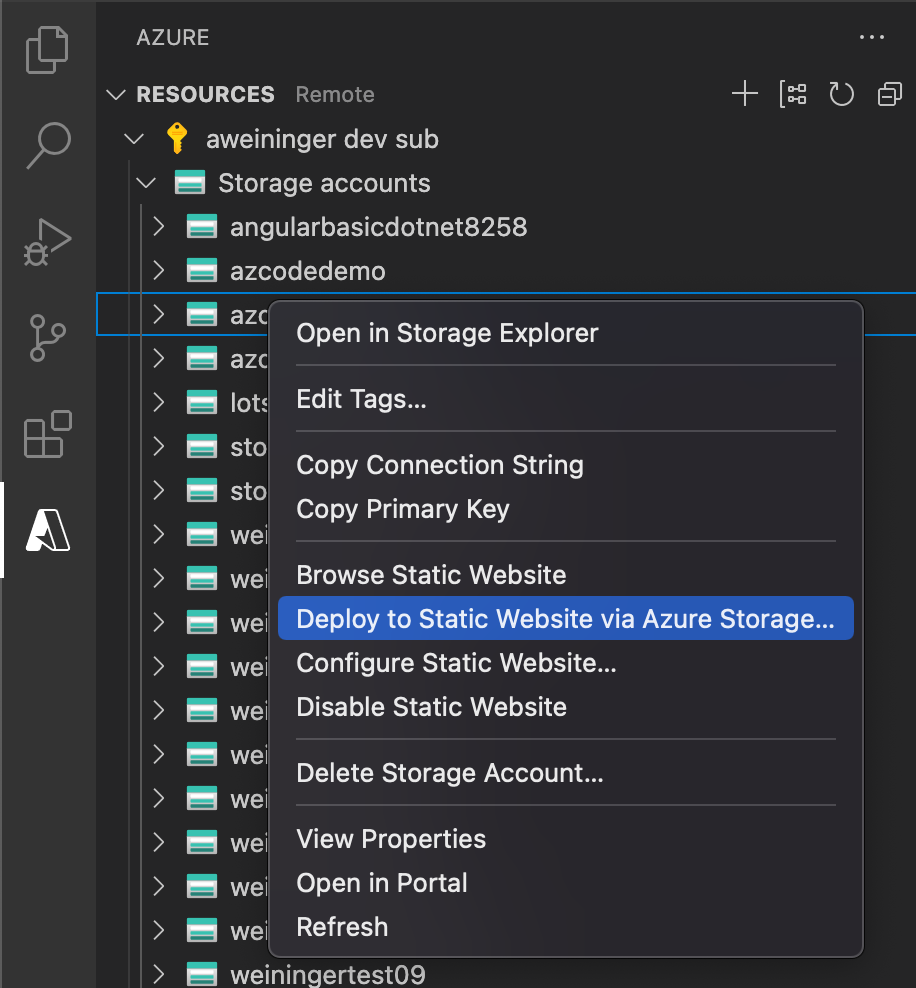
Task: Select the Azure view icon
Action: click(48, 530)
